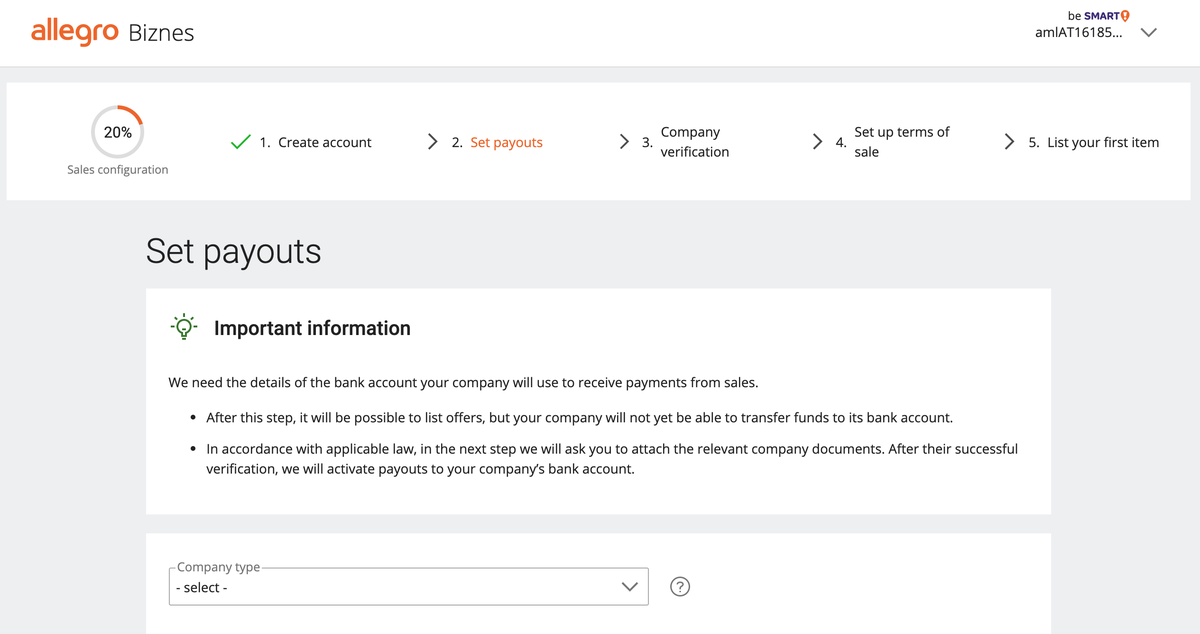Click the green checkmark beside Create account

(x=241, y=142)
